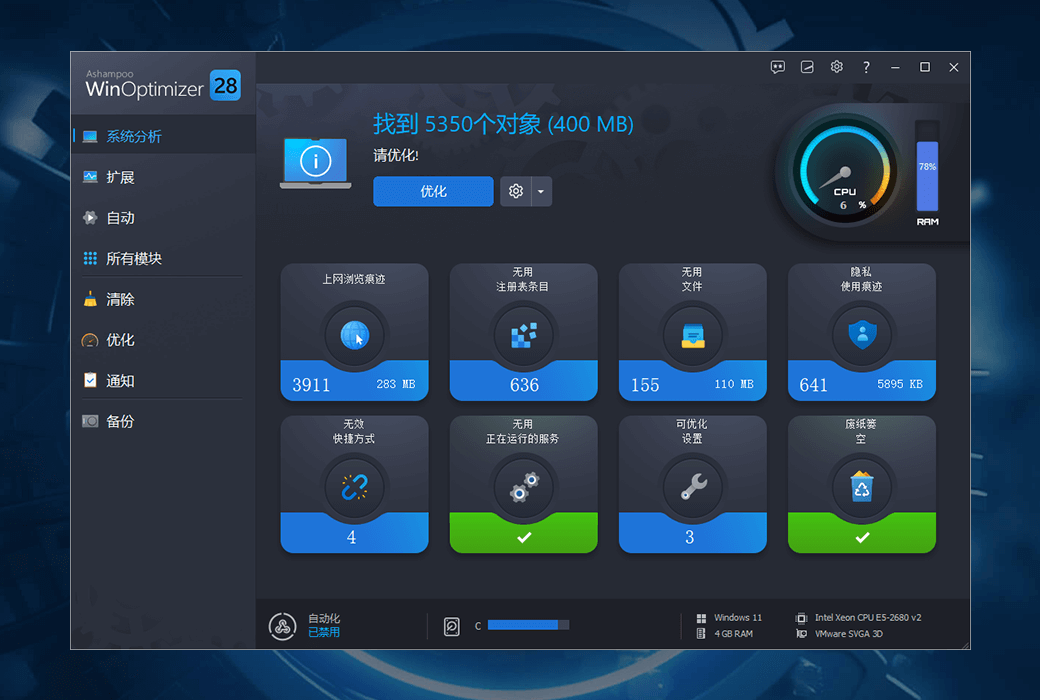Click the CPU chip icon by Intel Xeon
Viewport: 1040px width, 700px height.
tap(801, 618)
